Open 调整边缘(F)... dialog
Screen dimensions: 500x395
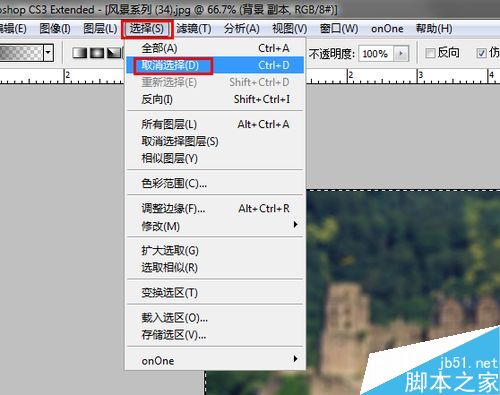point(215,209)
